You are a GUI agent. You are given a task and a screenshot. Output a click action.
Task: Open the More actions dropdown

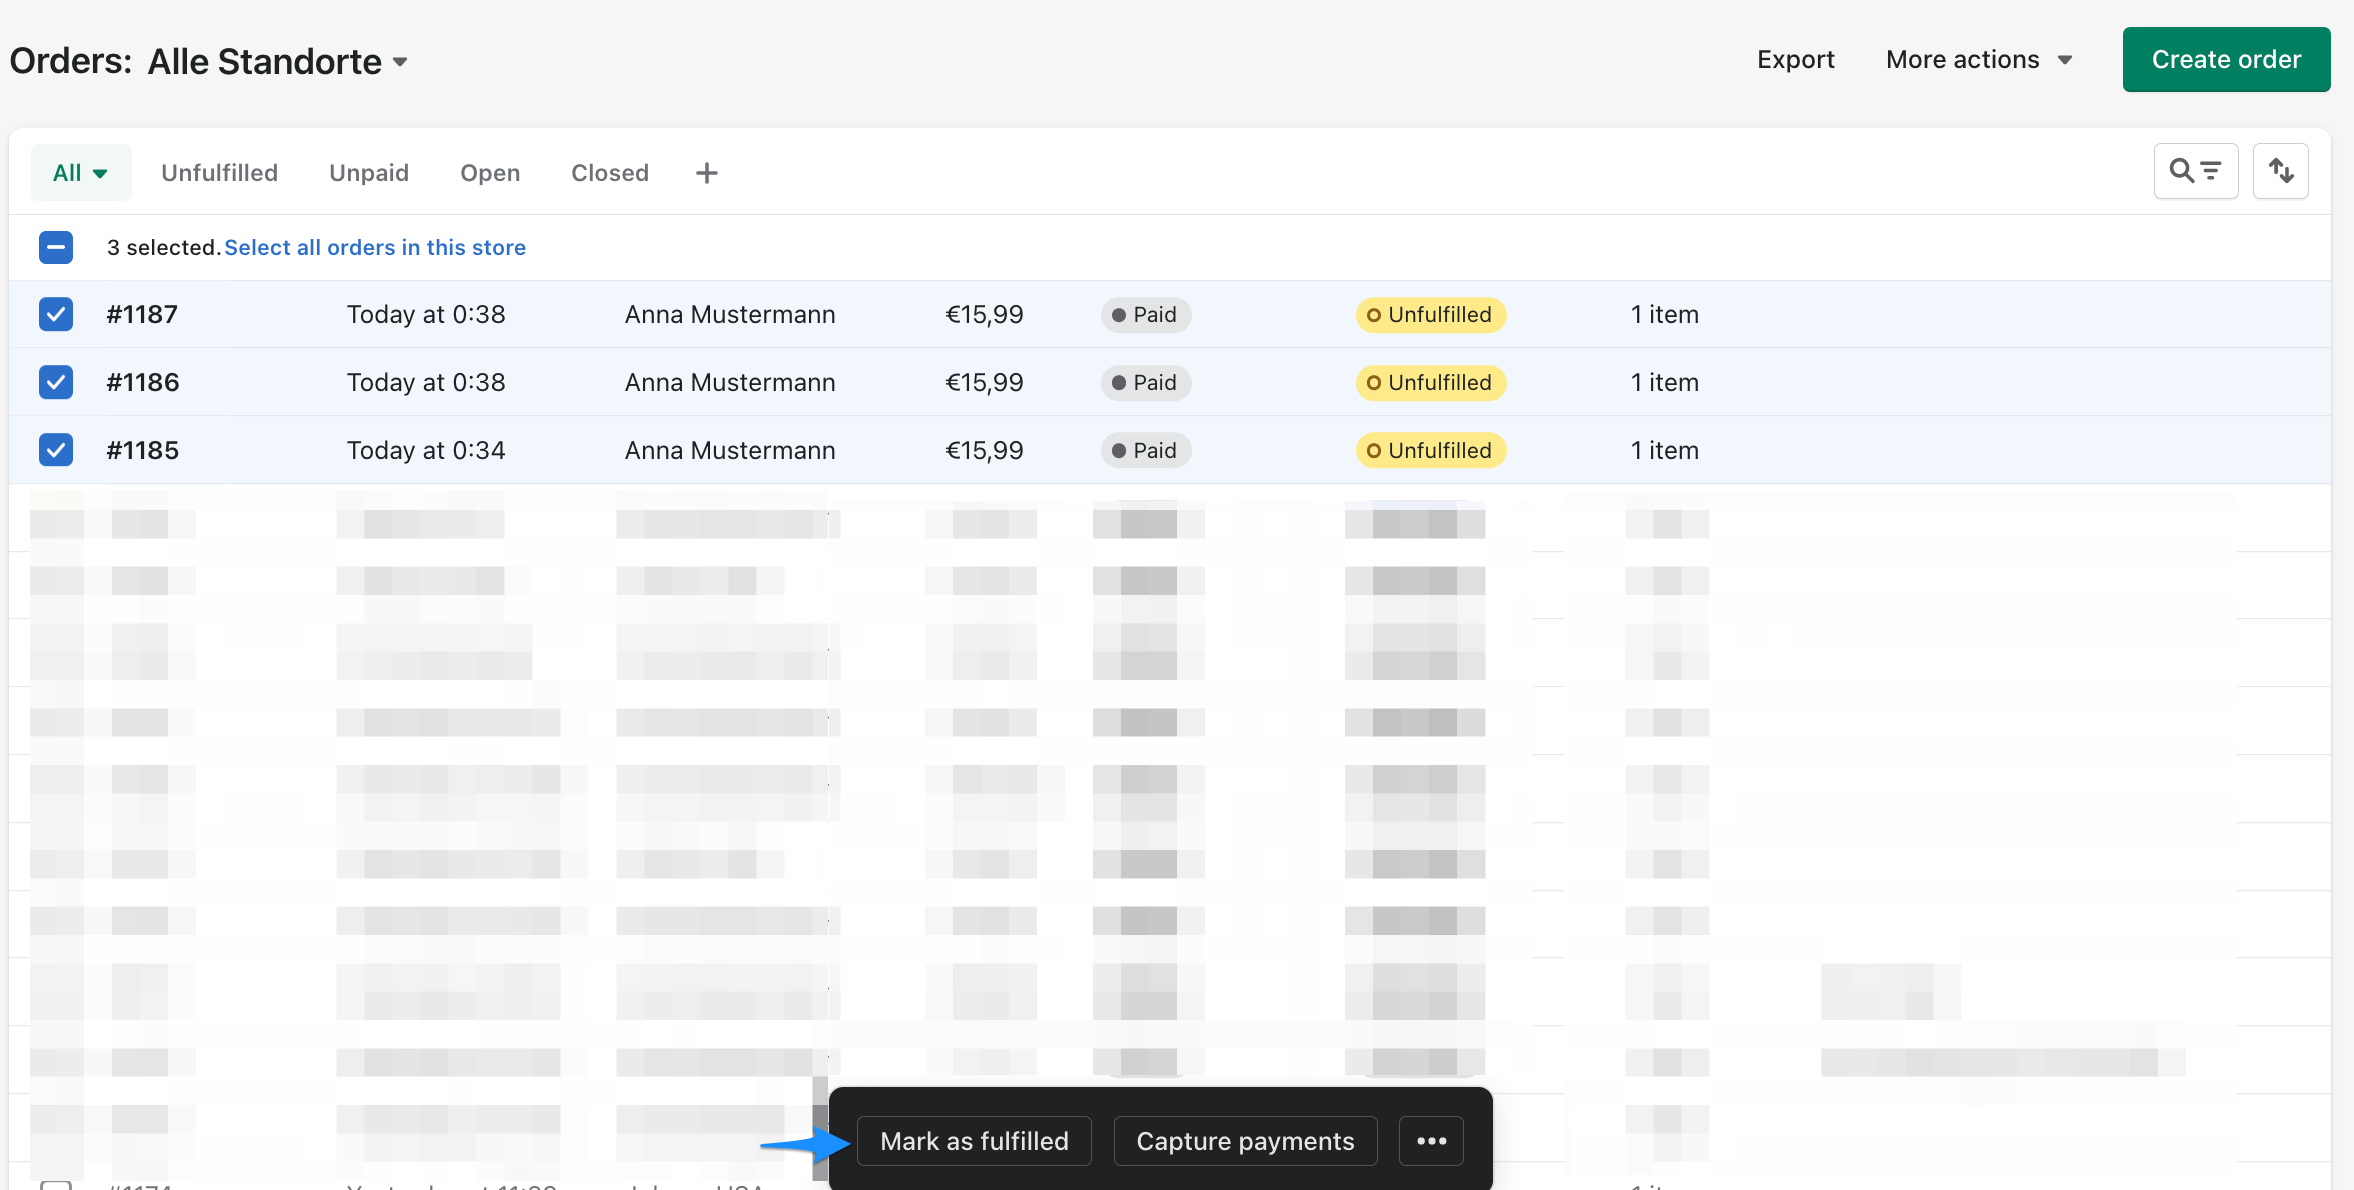(x=1979, y=60)
